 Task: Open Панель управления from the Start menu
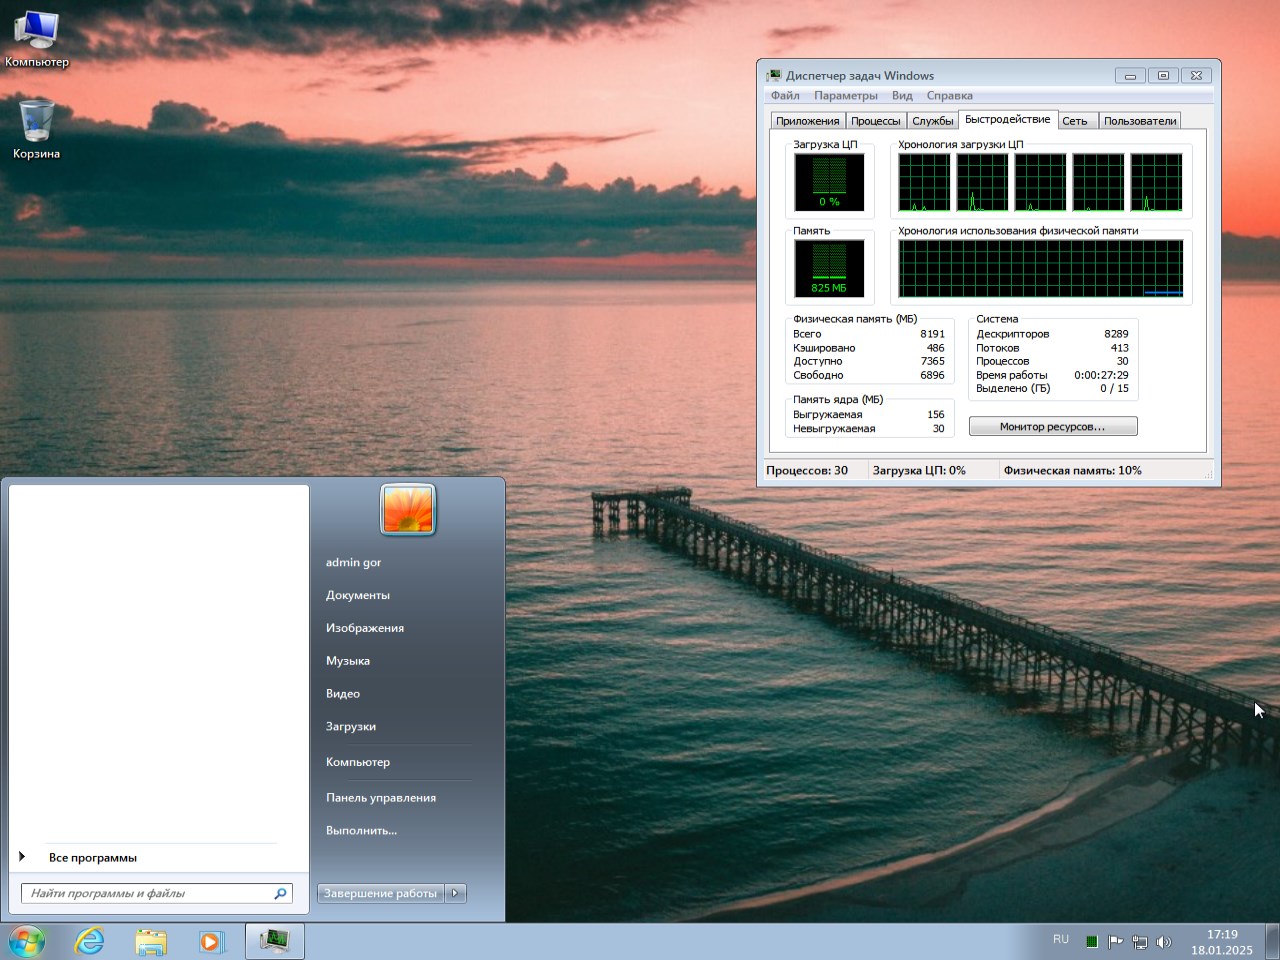[381, 797]
